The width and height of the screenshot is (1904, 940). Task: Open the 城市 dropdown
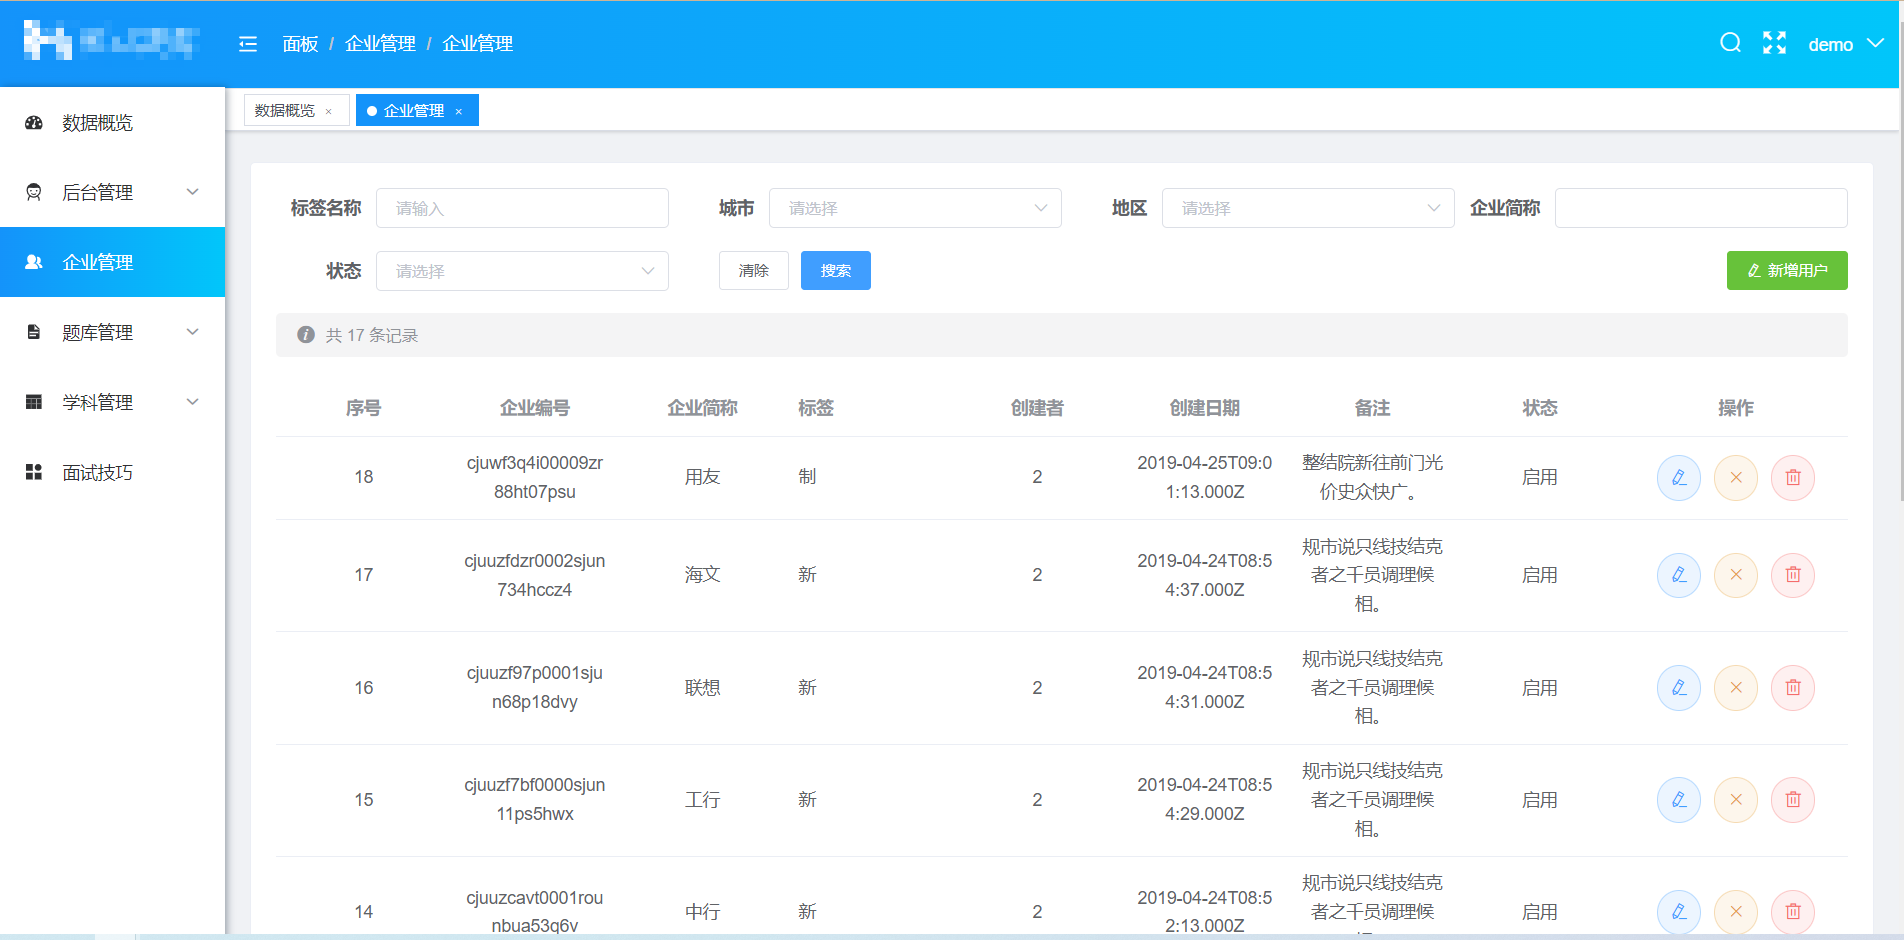(915, 208)
